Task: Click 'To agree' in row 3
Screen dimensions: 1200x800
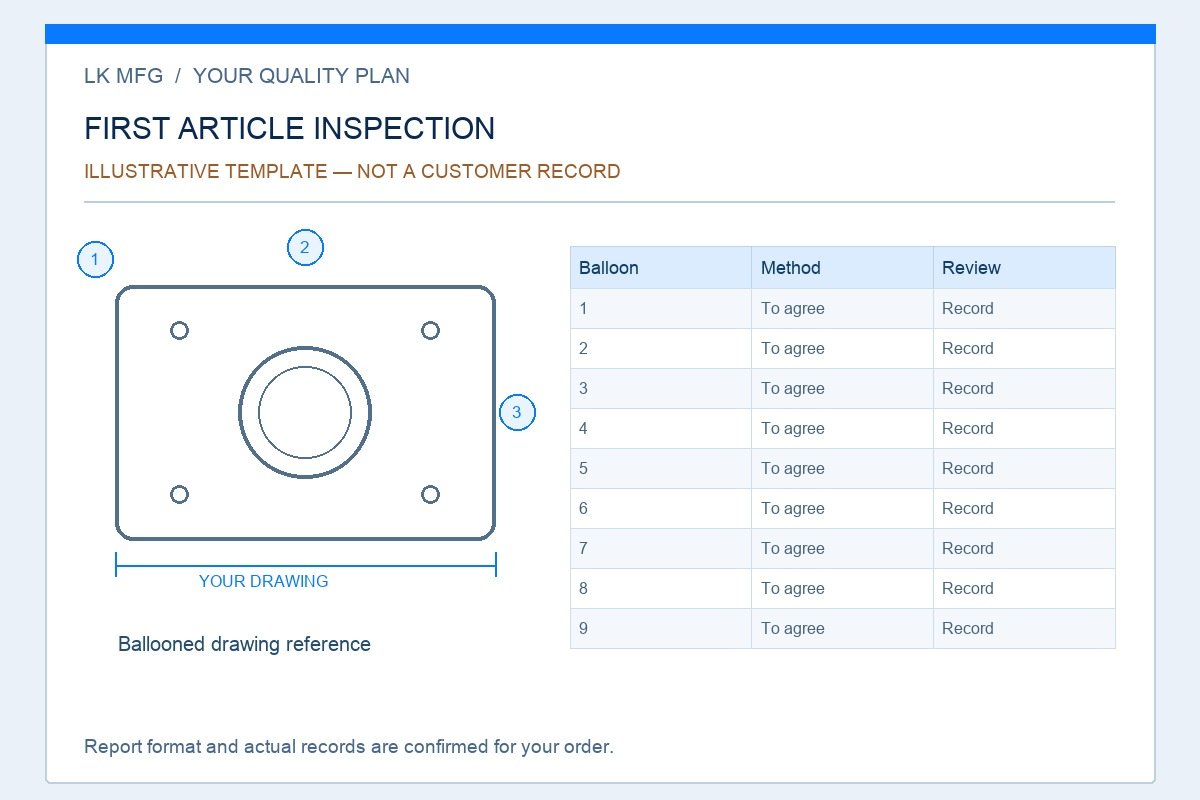Action: (x=793, y=389)
